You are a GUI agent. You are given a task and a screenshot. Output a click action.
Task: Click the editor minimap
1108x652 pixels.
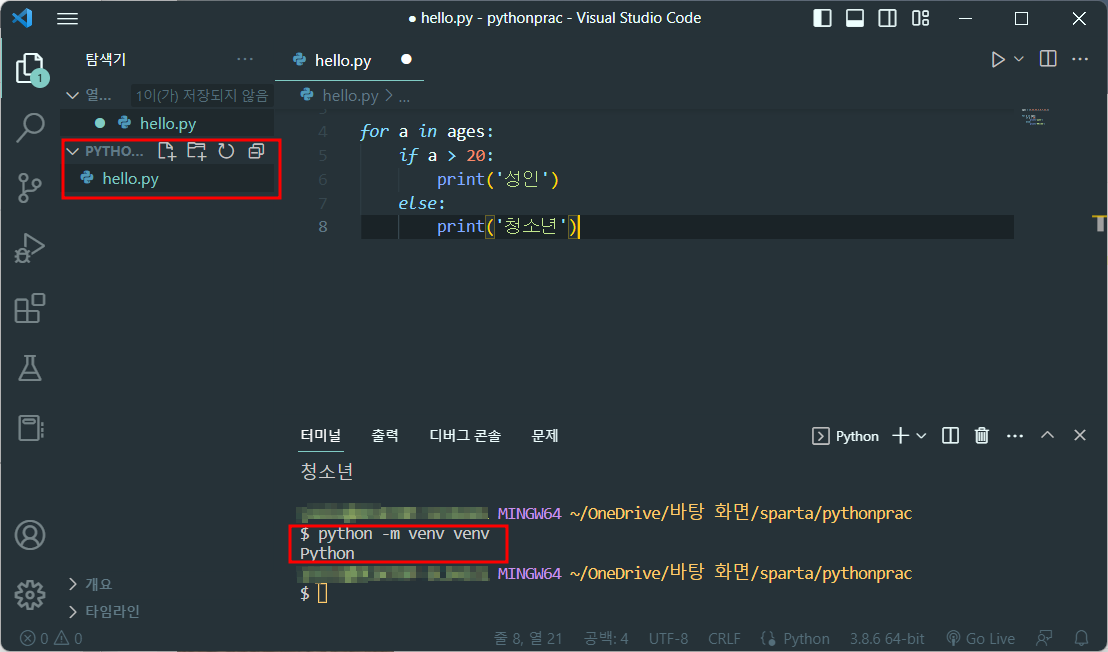[1035, 117]
